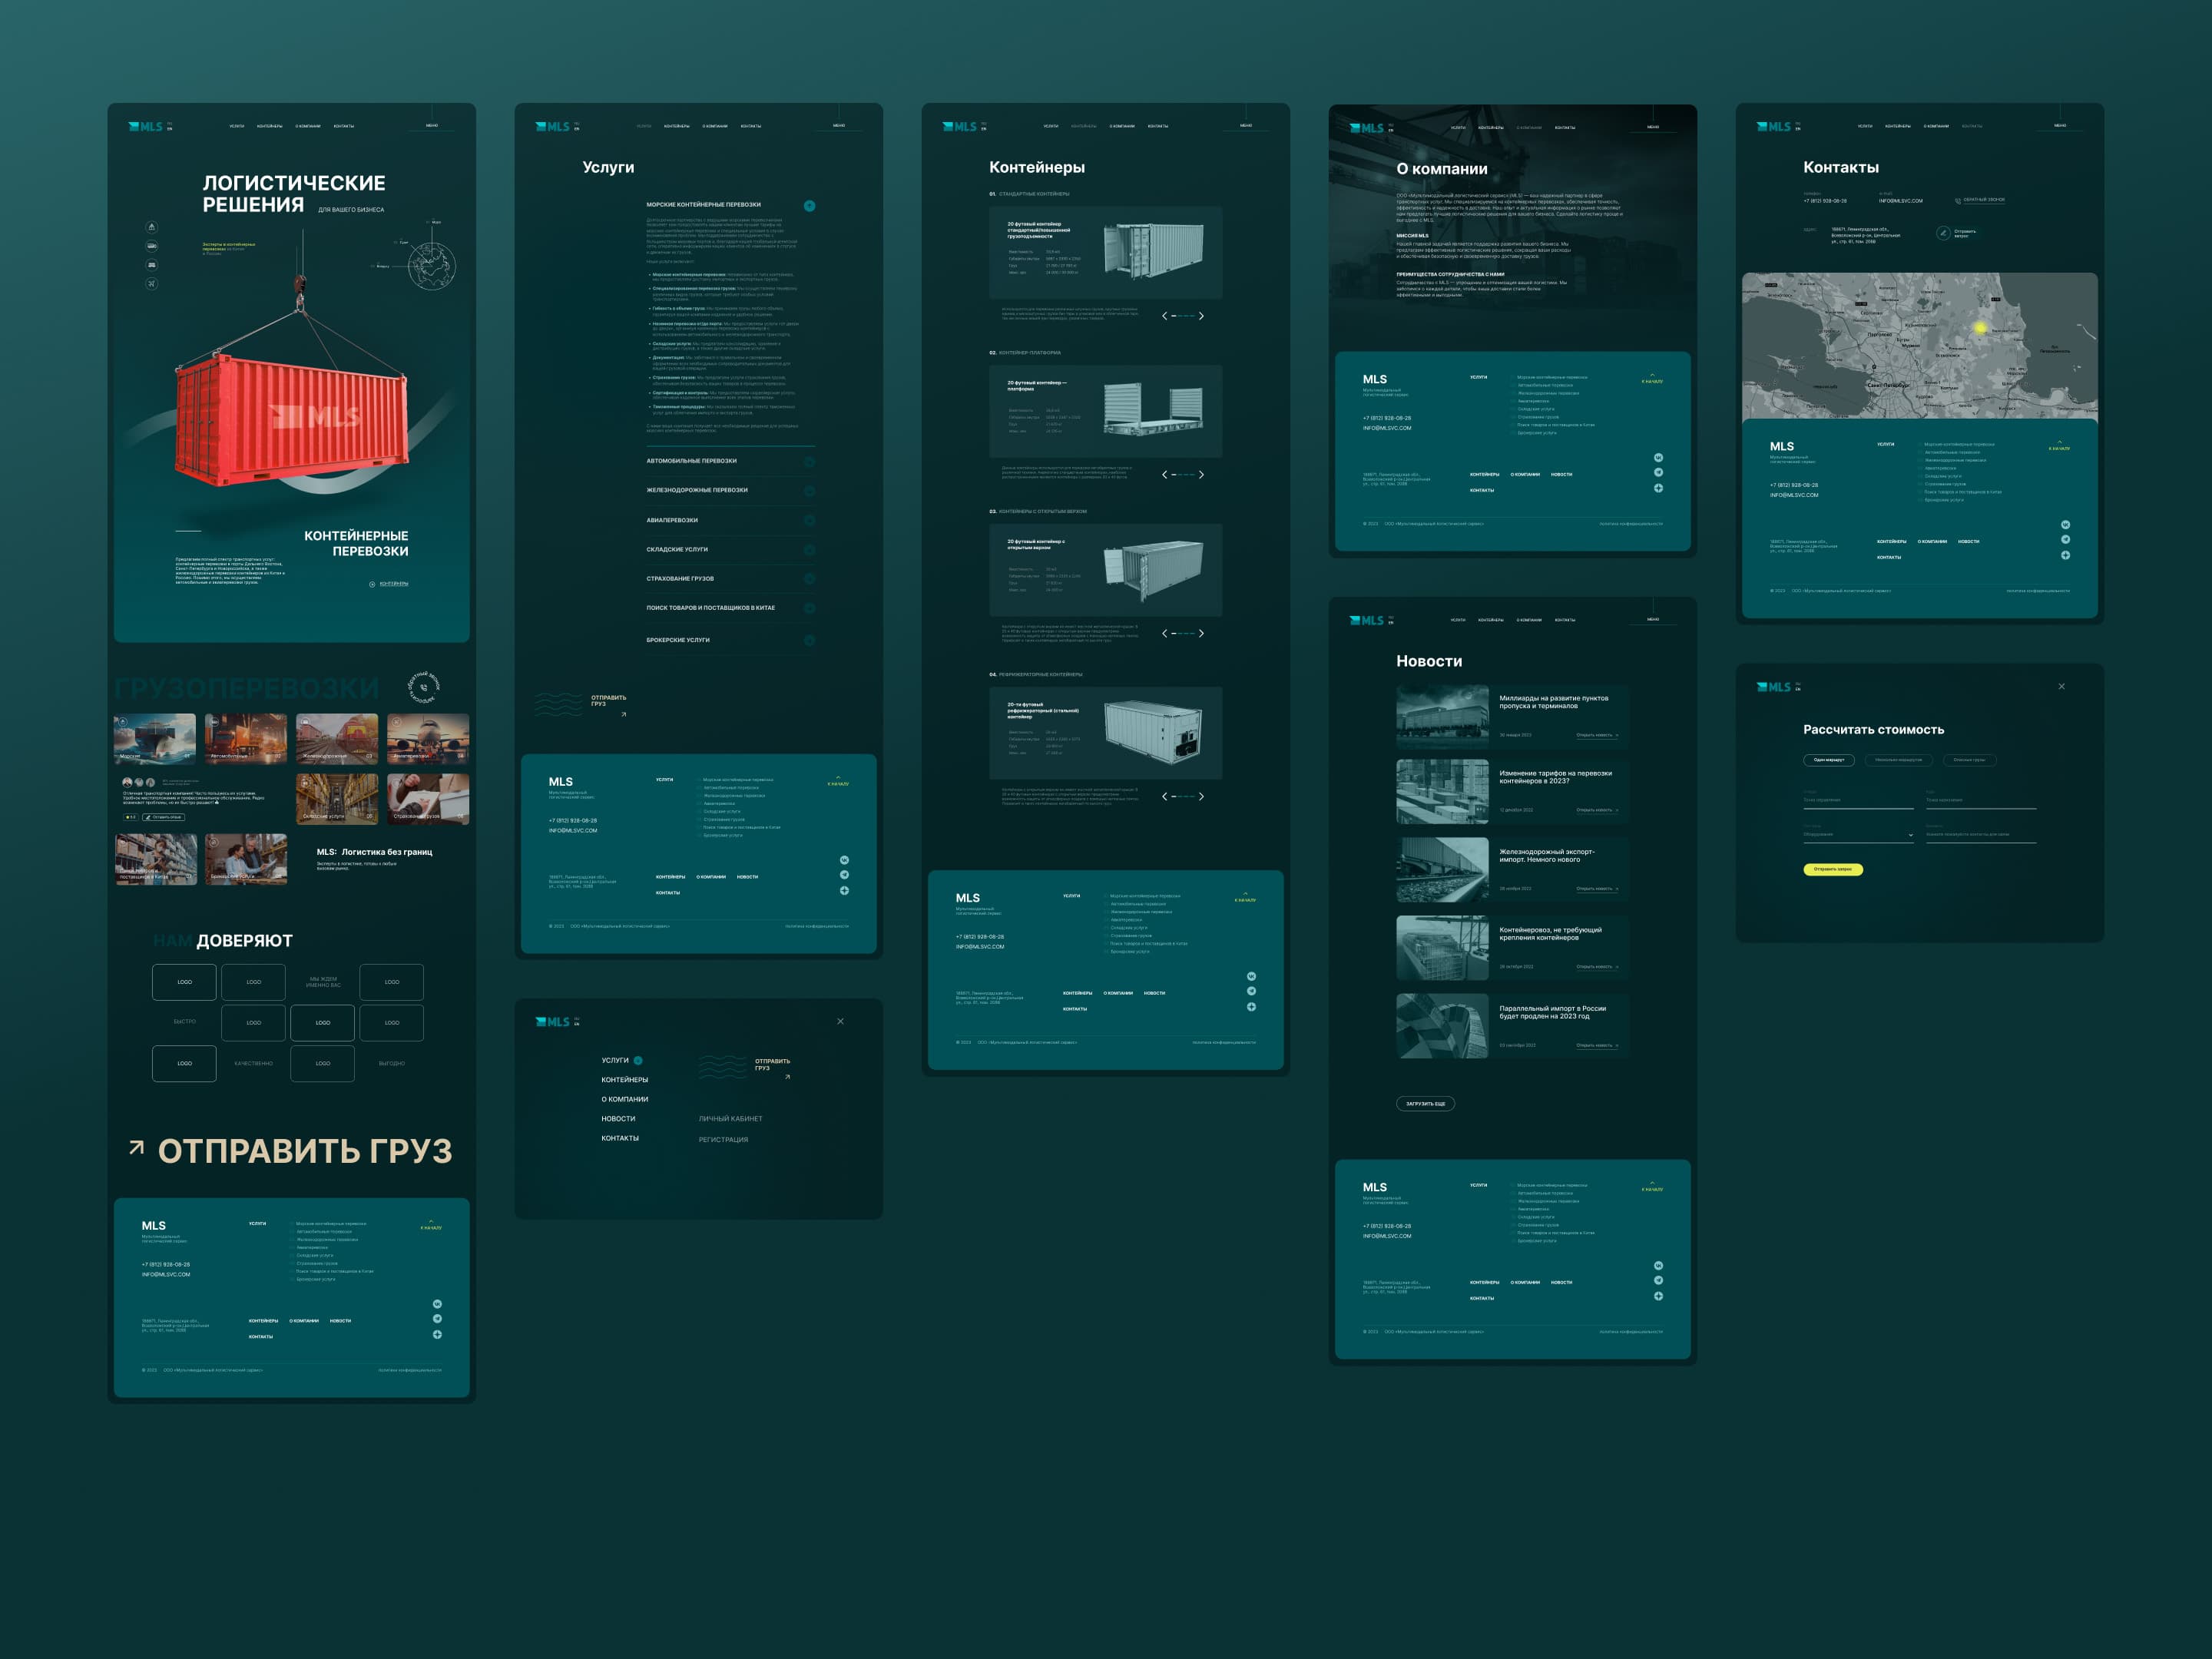Click next arrow on the refrigerated container slider
The image size is (2212, 1659).
click(x=1201, y=797)
